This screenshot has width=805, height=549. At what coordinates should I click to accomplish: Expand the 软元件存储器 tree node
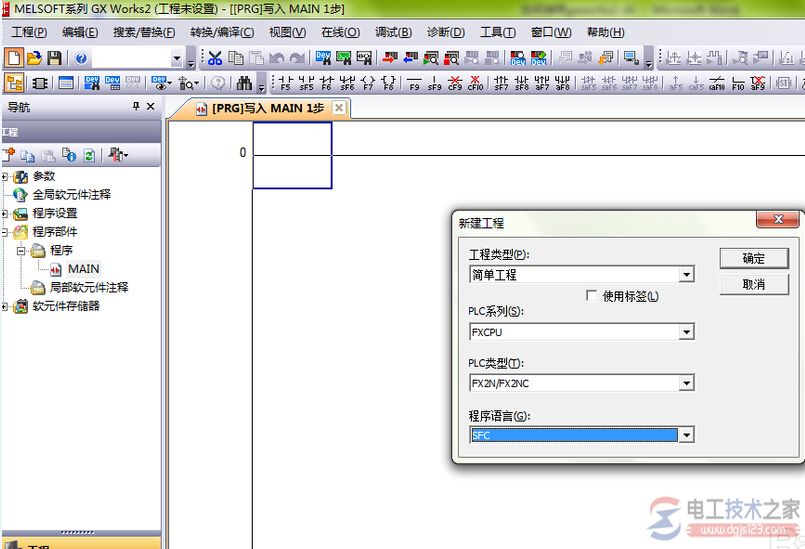[x=5, y=307]
